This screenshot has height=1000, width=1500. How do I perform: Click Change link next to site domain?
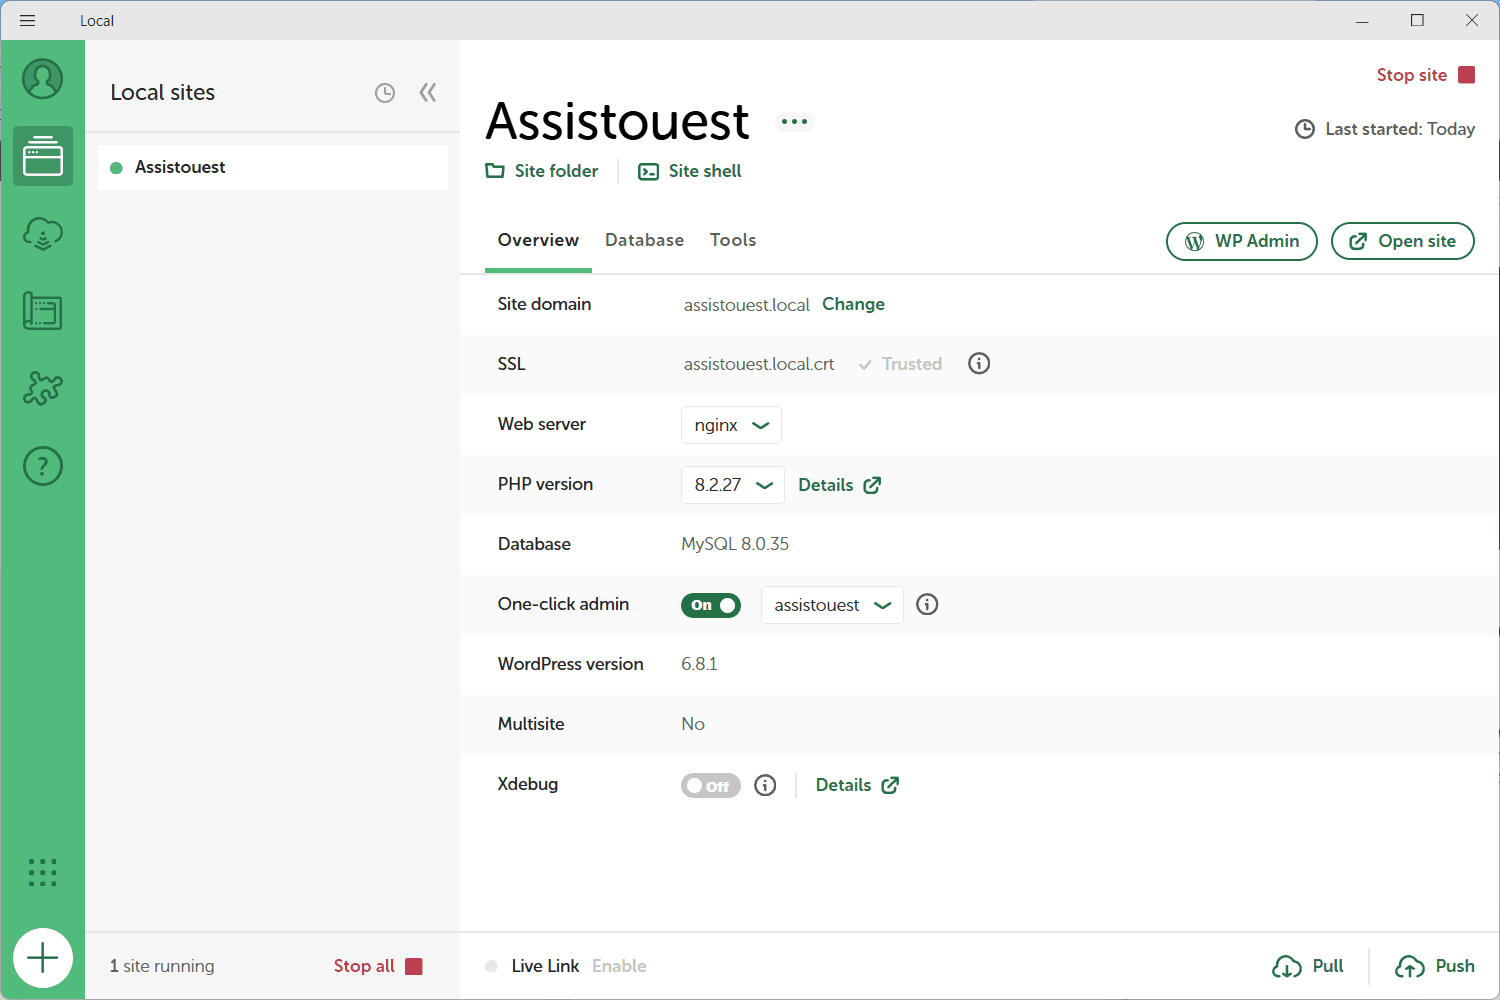[x=853, y=304]
